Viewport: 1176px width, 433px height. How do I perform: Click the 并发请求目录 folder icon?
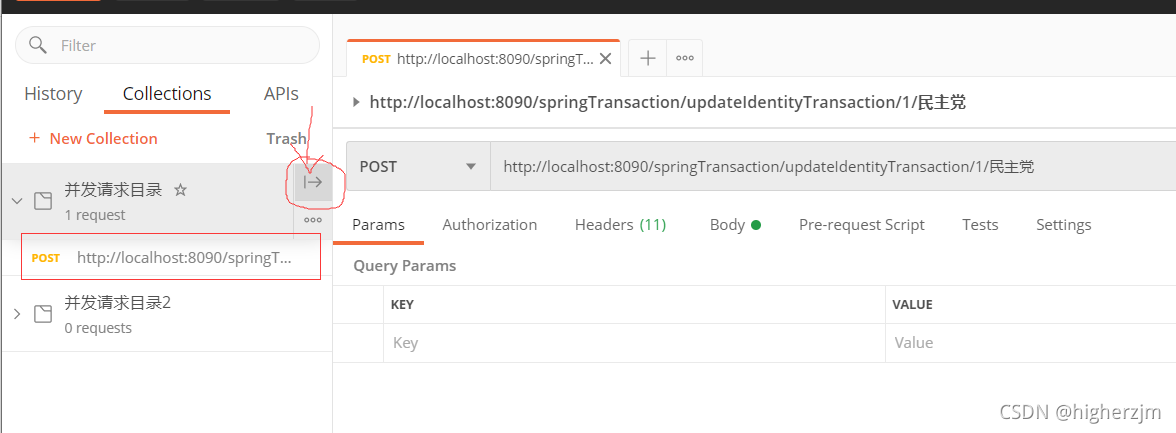(x=43, y=201)
